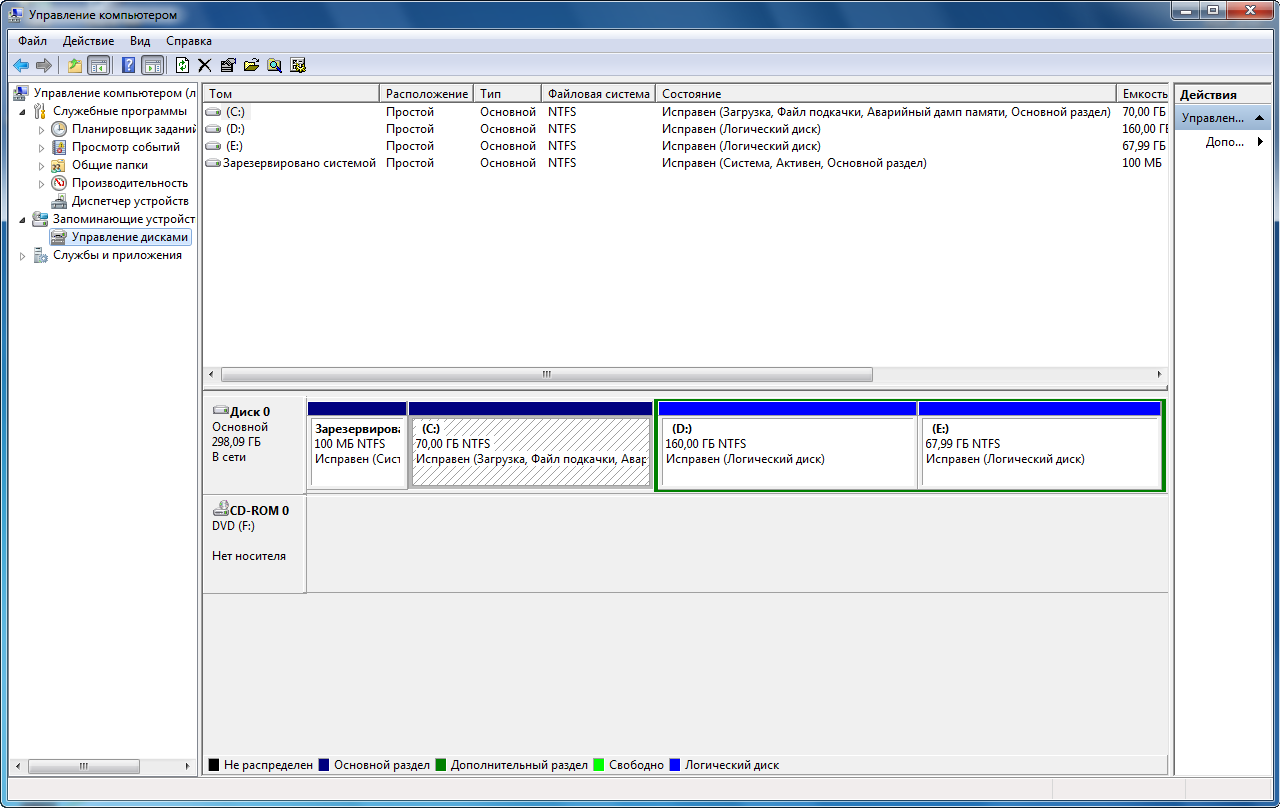Click 'Исправен (Система, Активен, Основной раздел)' cell
Image resolution: width=1280 pixels, height=808 pixels.
click(794, 163)
